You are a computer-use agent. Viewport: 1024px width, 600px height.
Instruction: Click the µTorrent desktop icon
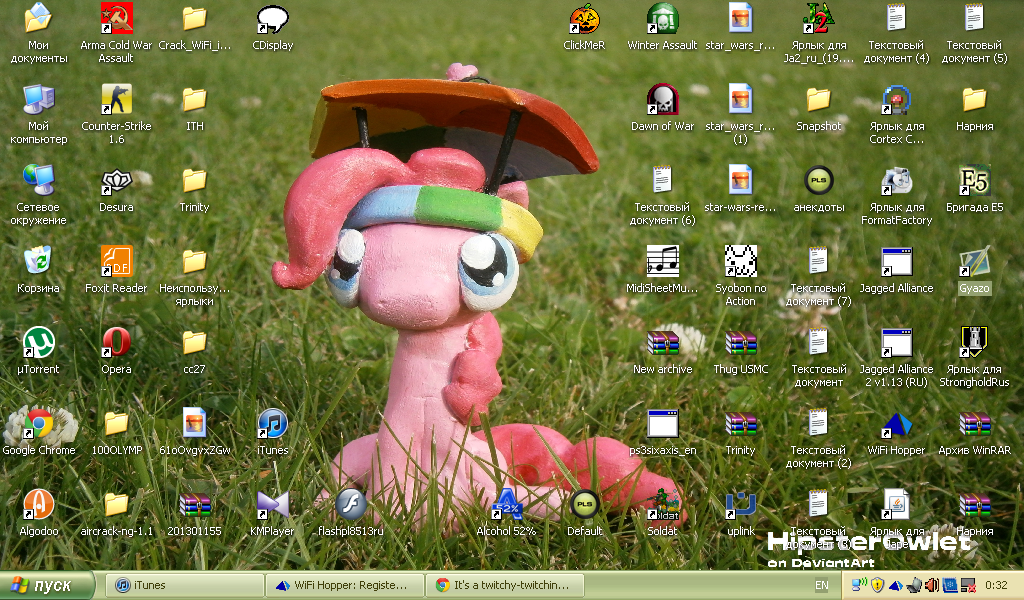(x=39, y=342)
